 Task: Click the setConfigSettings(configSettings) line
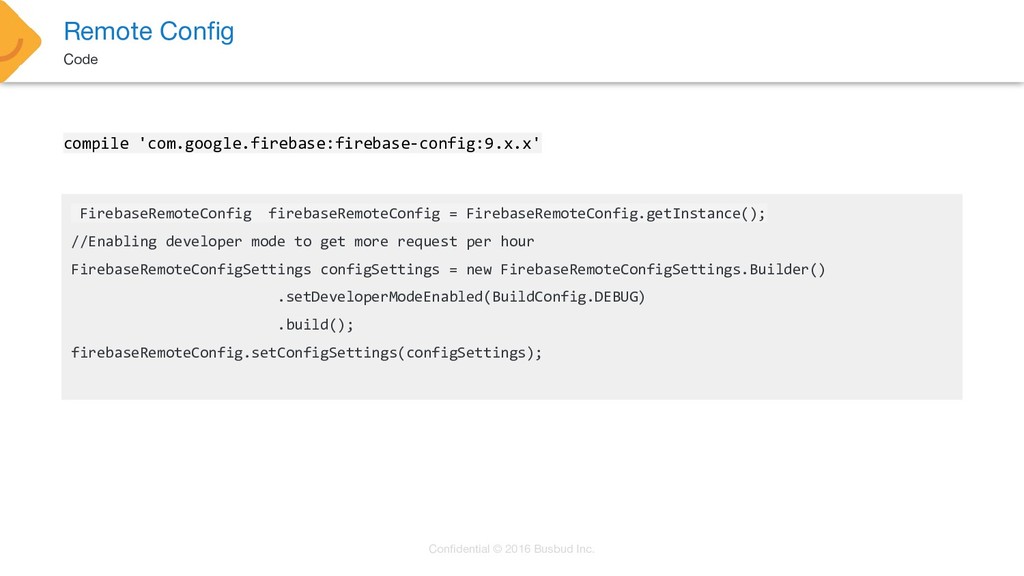point(306,353)
